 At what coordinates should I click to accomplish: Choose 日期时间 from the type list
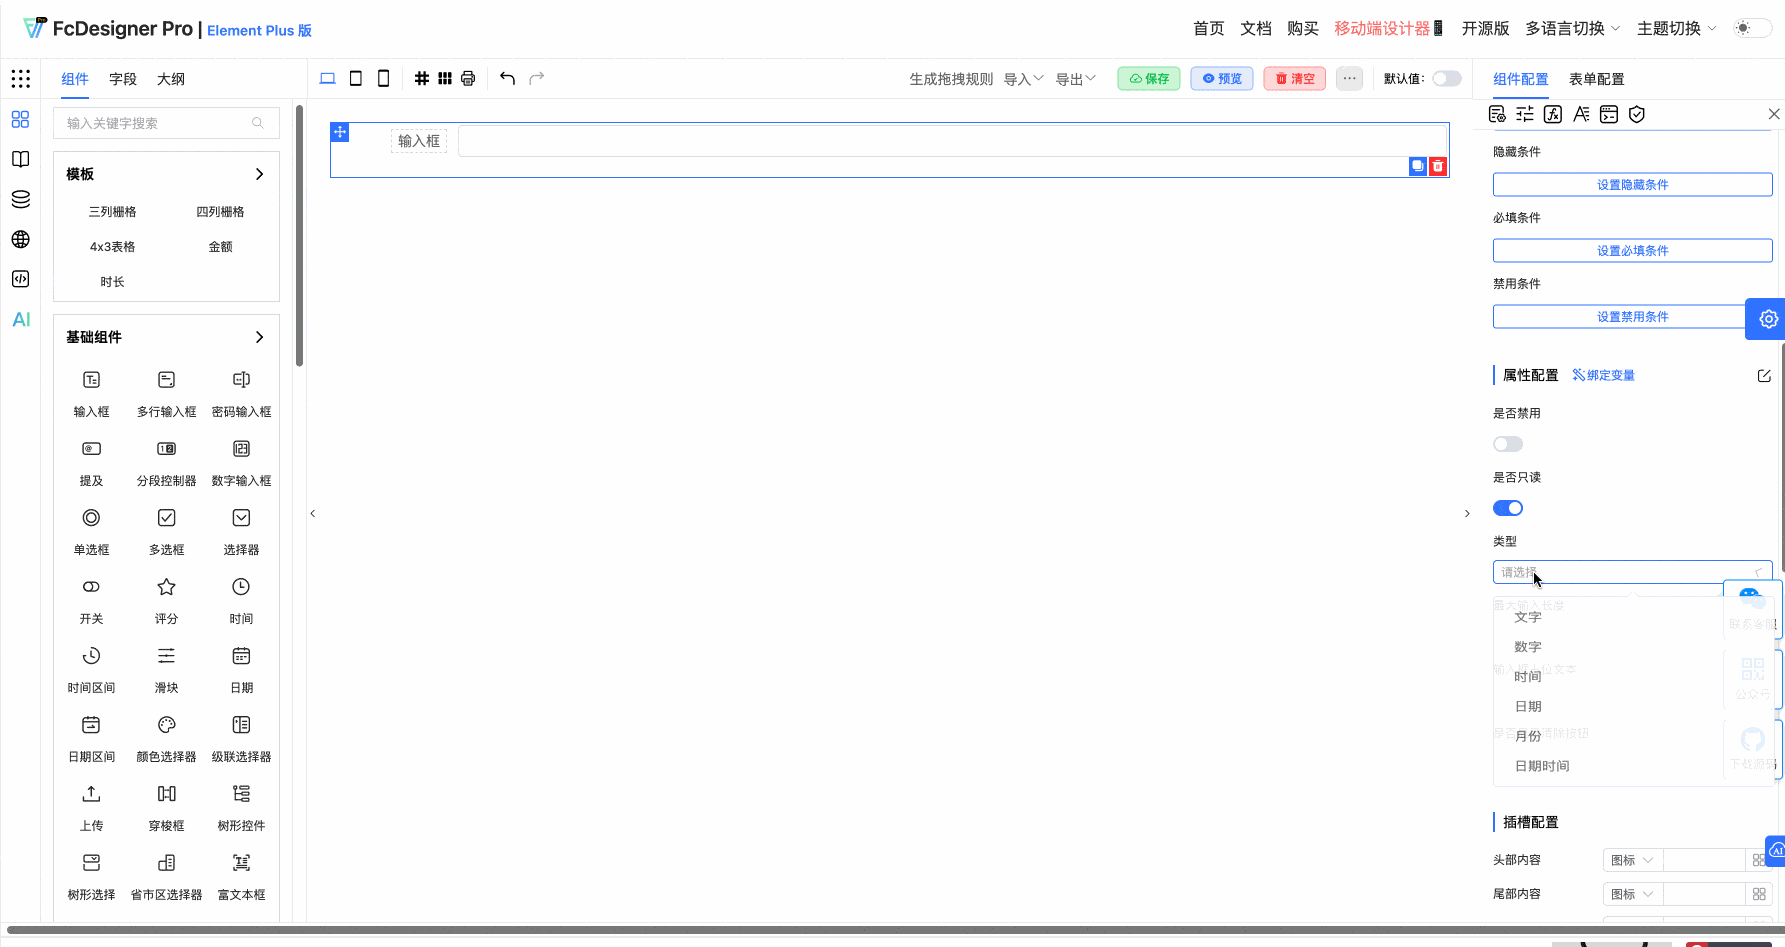pyautogui.click(x=1542, y=766)
